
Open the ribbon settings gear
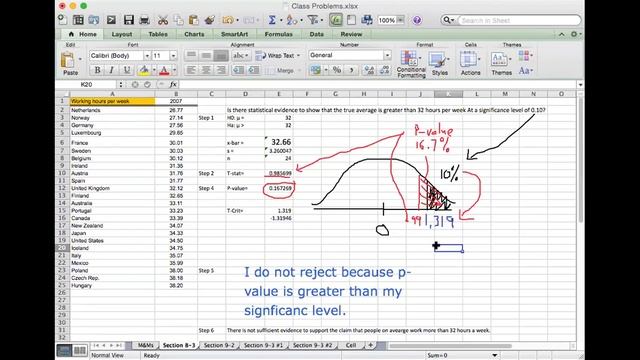pos(574,34)
